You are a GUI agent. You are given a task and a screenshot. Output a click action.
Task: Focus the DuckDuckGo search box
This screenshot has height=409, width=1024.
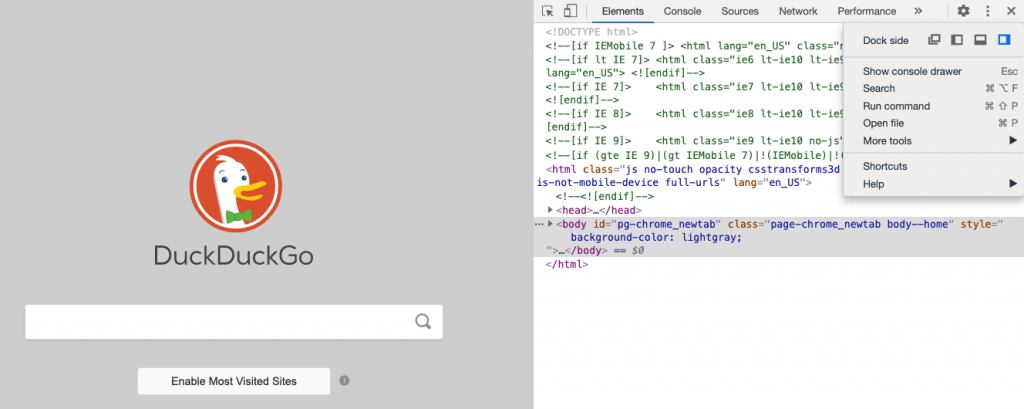tap(234, 321)
